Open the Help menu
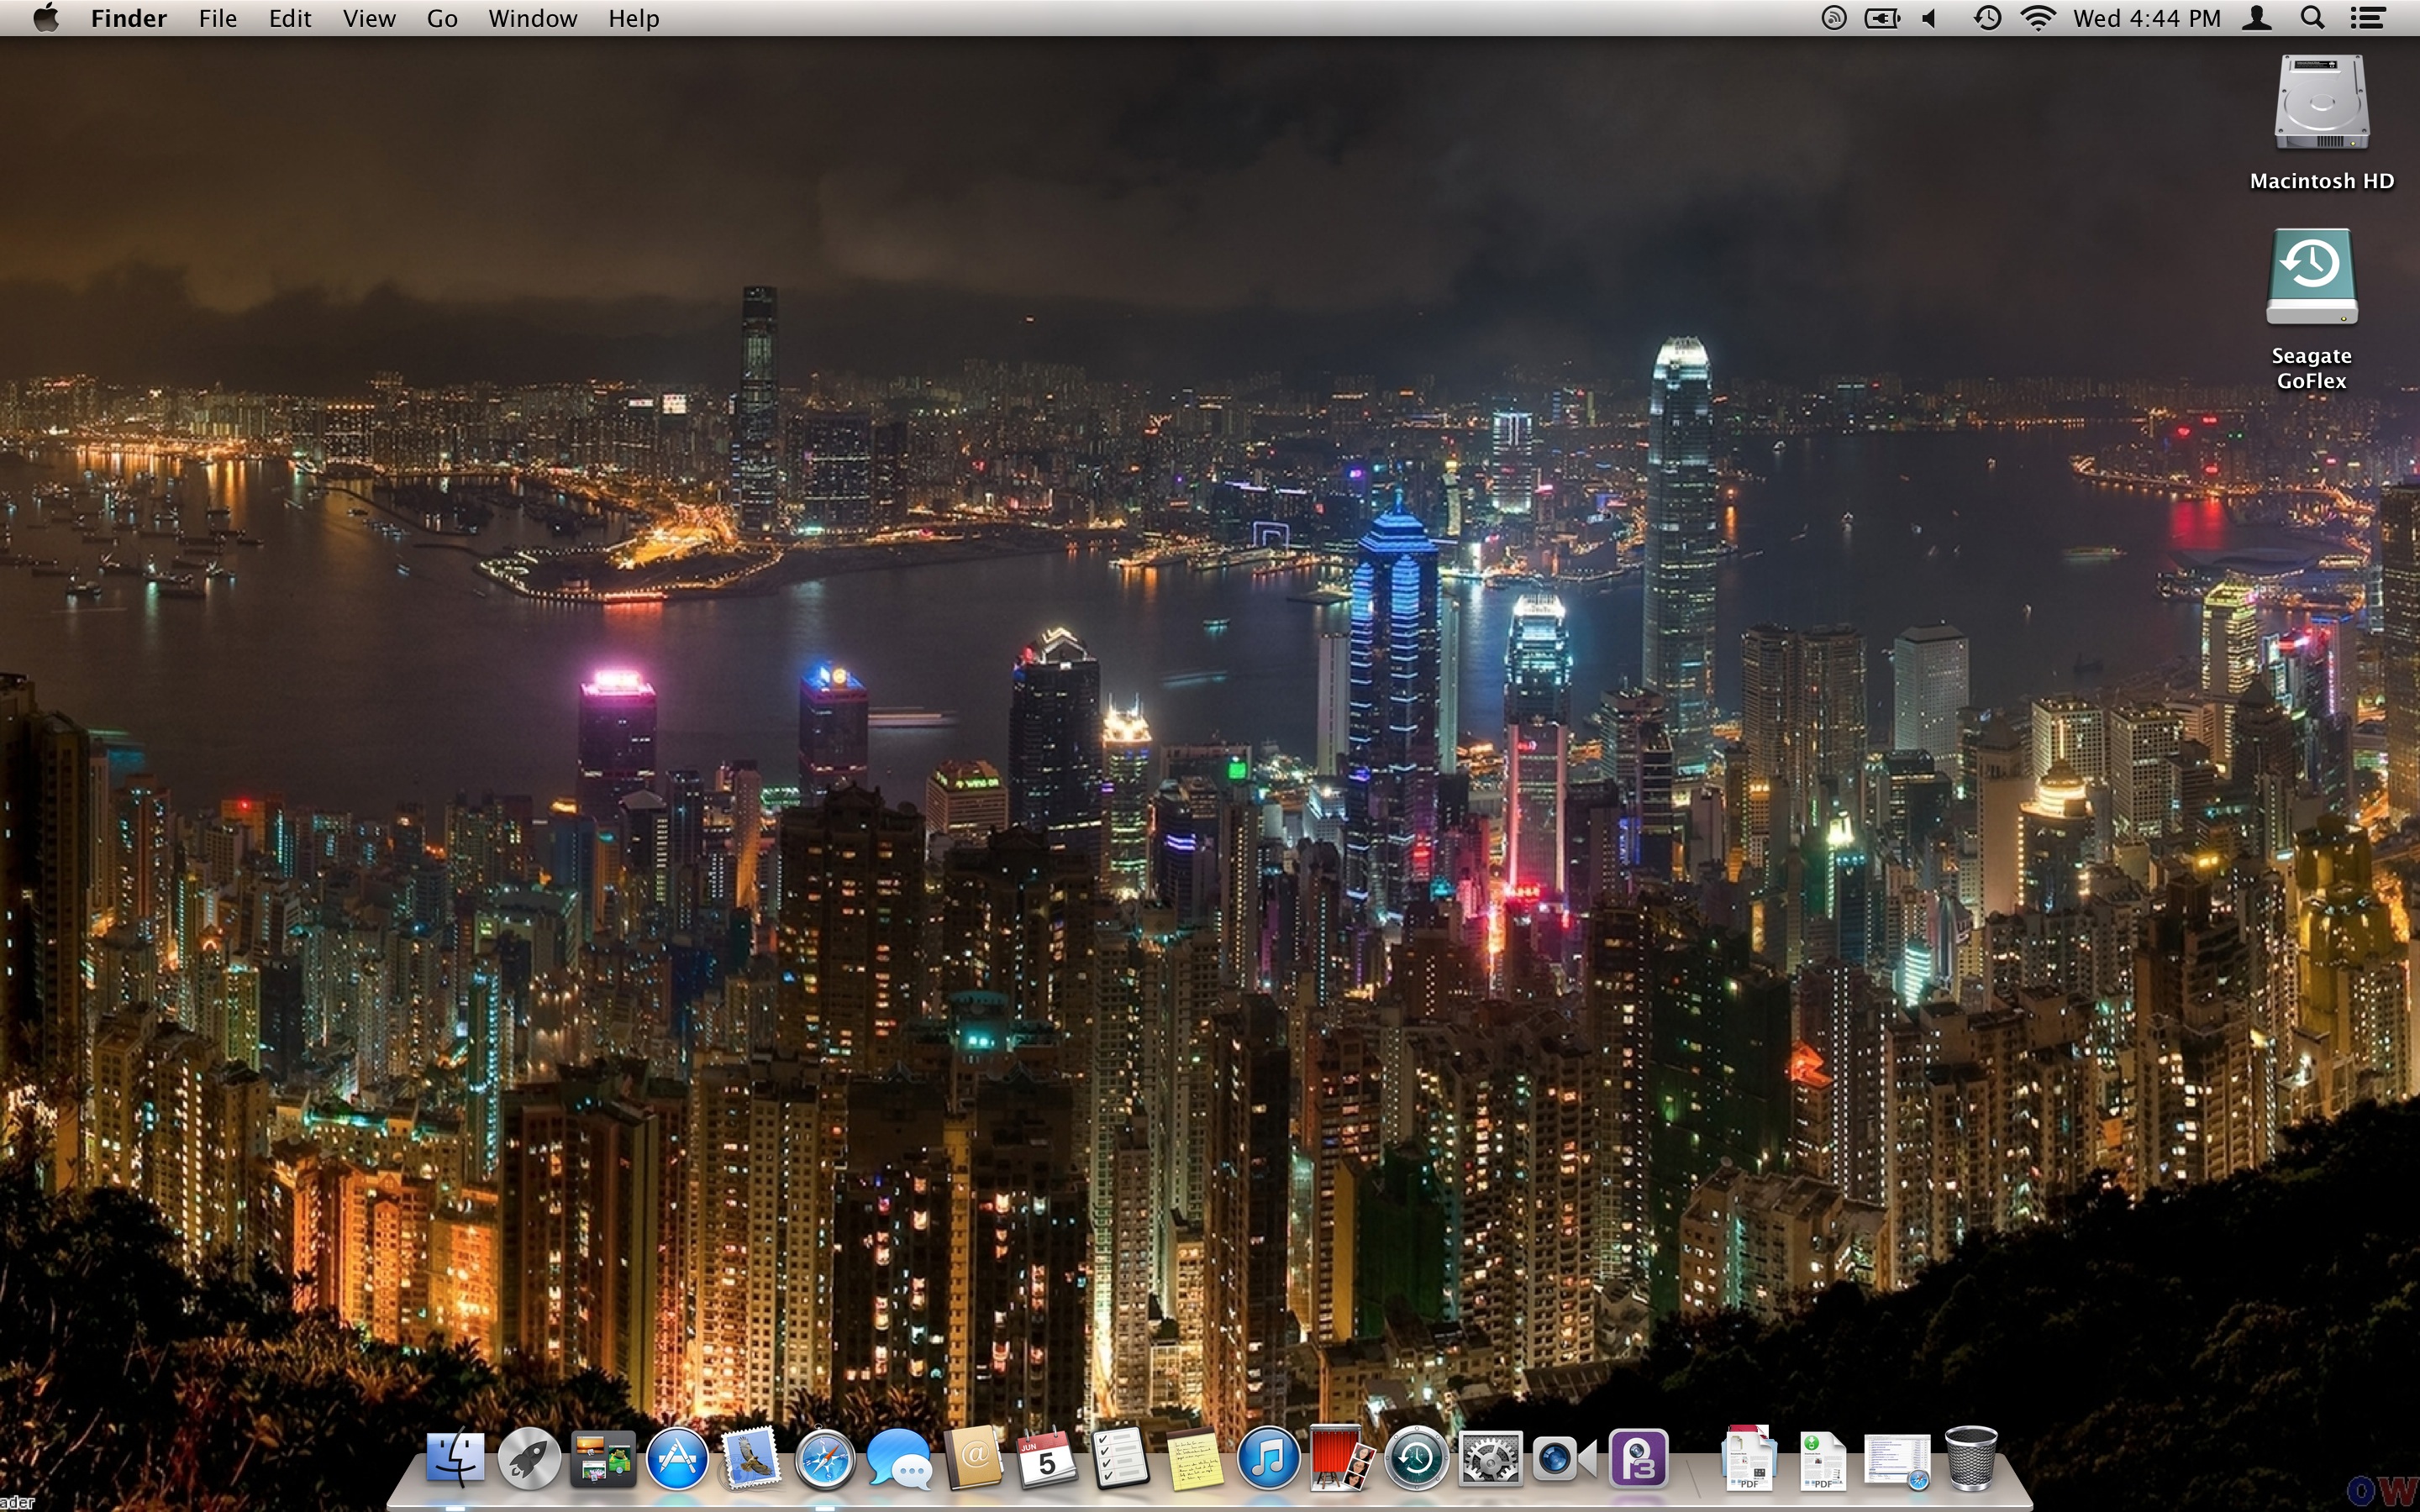 634,18
